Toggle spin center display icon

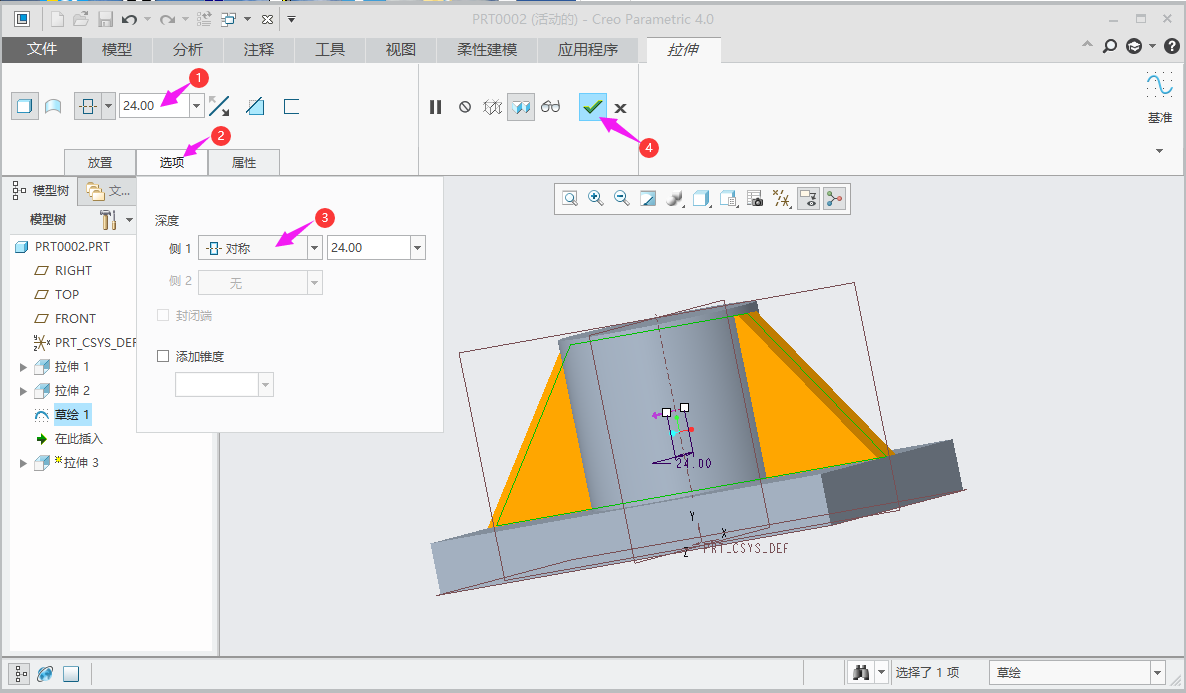(x=834, y=199)
